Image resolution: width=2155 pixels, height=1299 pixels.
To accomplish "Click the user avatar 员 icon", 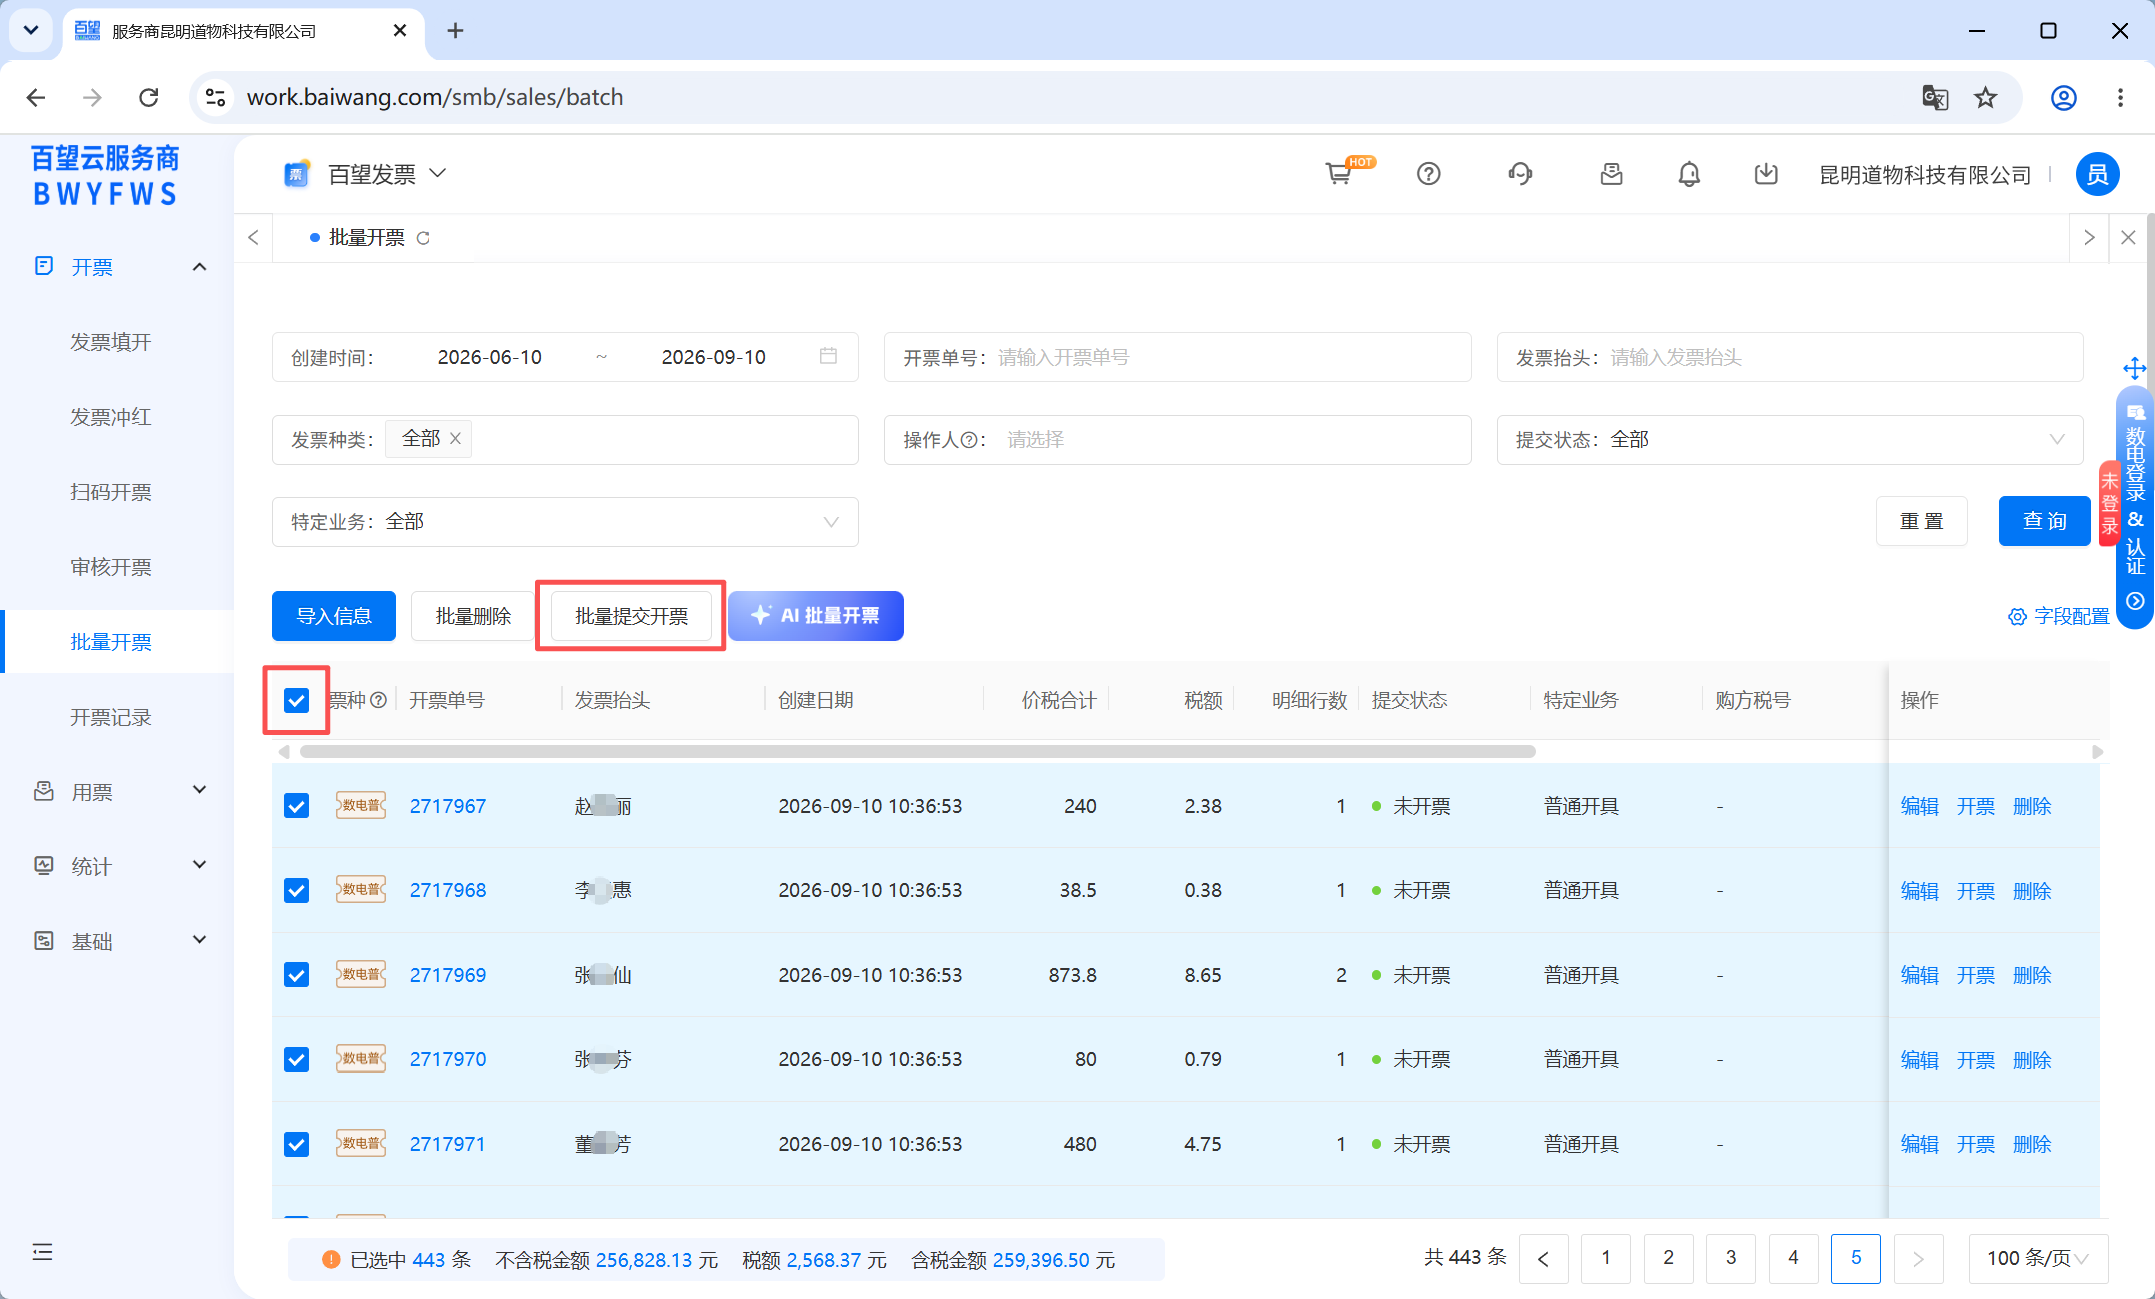I will (2097, 174).
